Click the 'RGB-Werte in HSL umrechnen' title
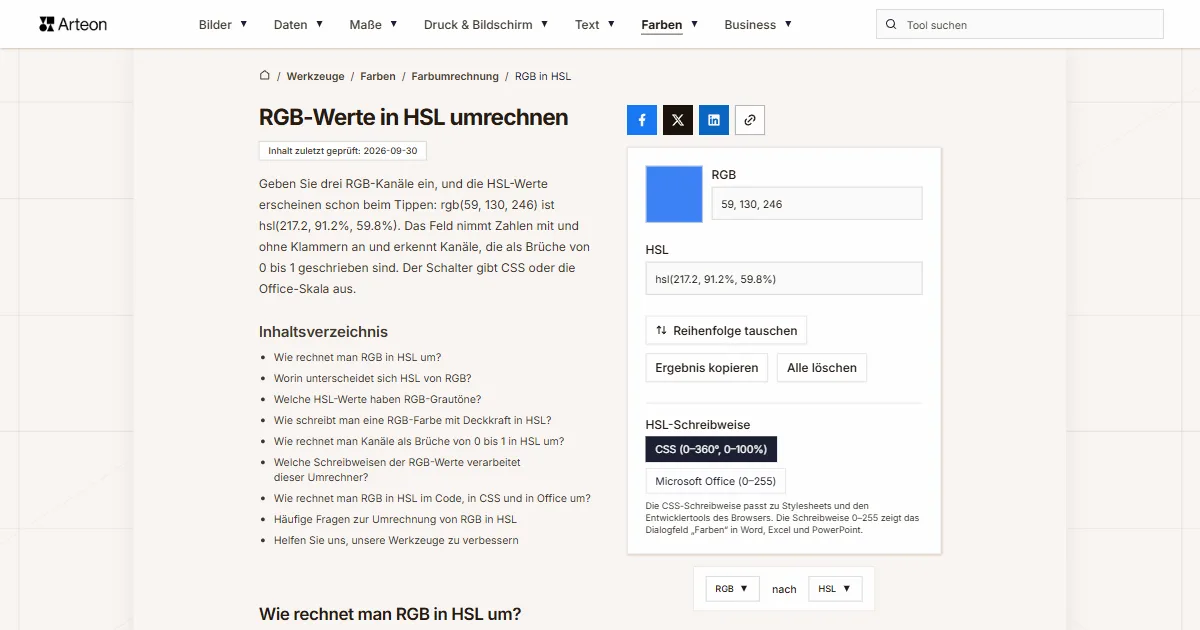 coord(413,118)
